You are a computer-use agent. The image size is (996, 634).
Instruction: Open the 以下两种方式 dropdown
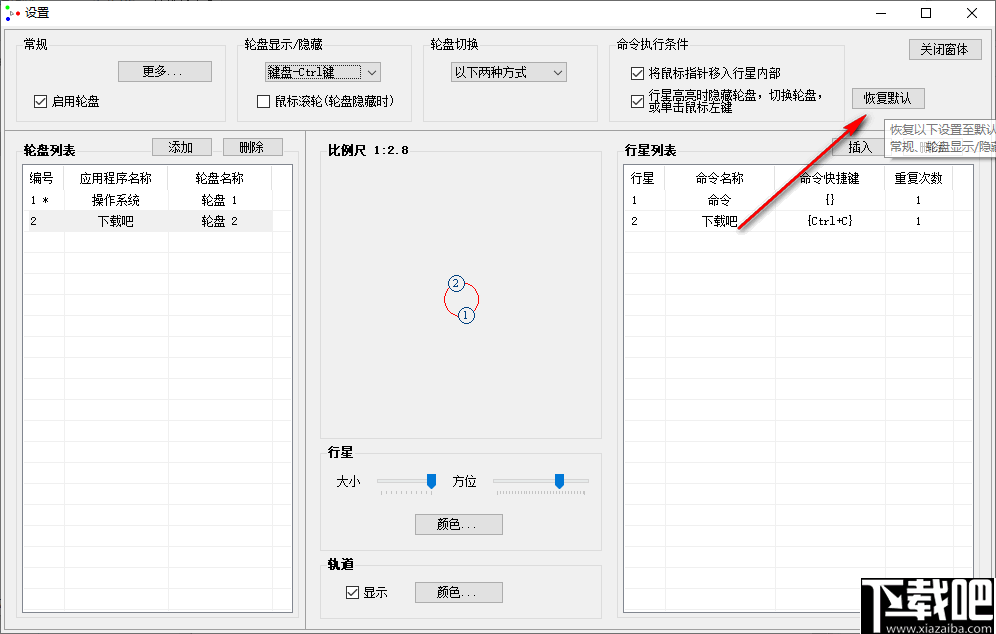(508, 71)
